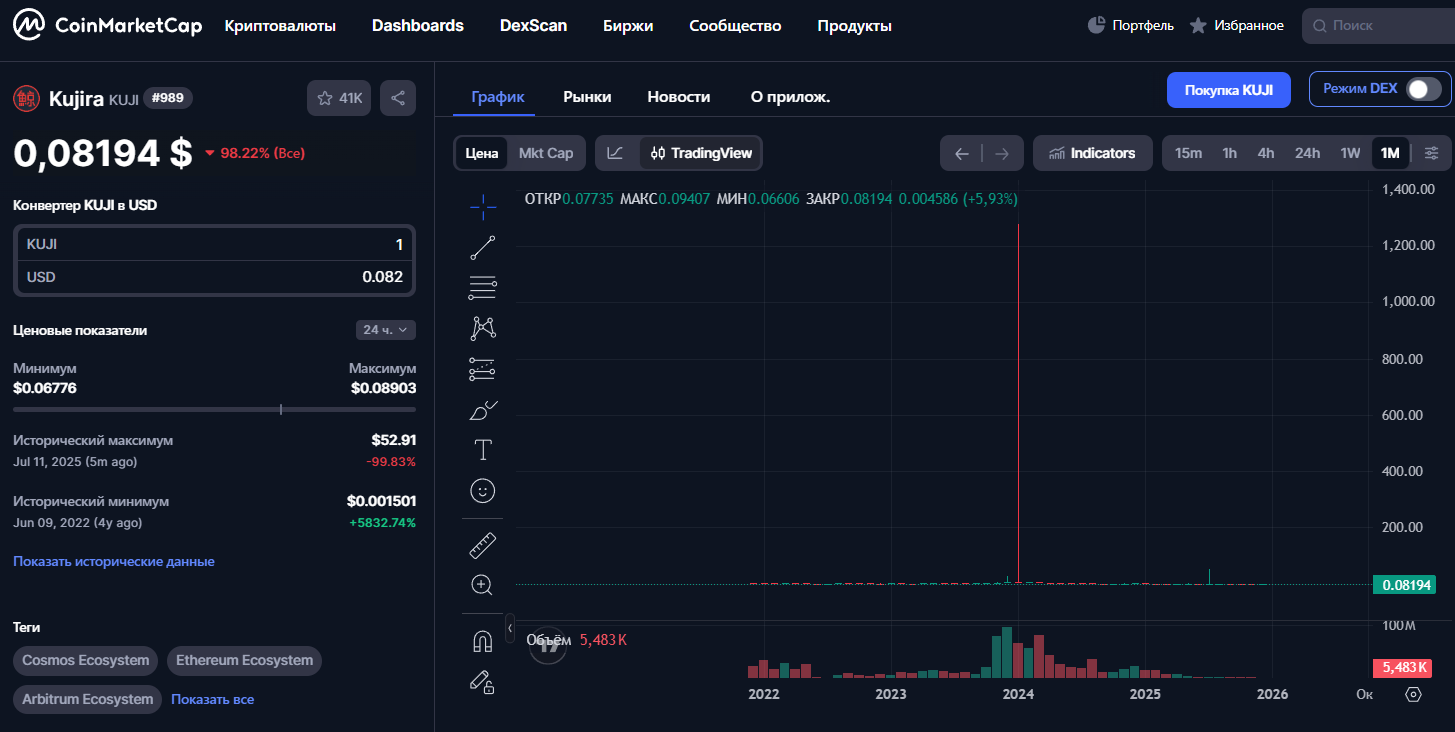The height and width of the screenshot is (732, 1455).
Task: Switch chart view to Mkt Cap
Action: pyautogui.click(x=546, y=154)
